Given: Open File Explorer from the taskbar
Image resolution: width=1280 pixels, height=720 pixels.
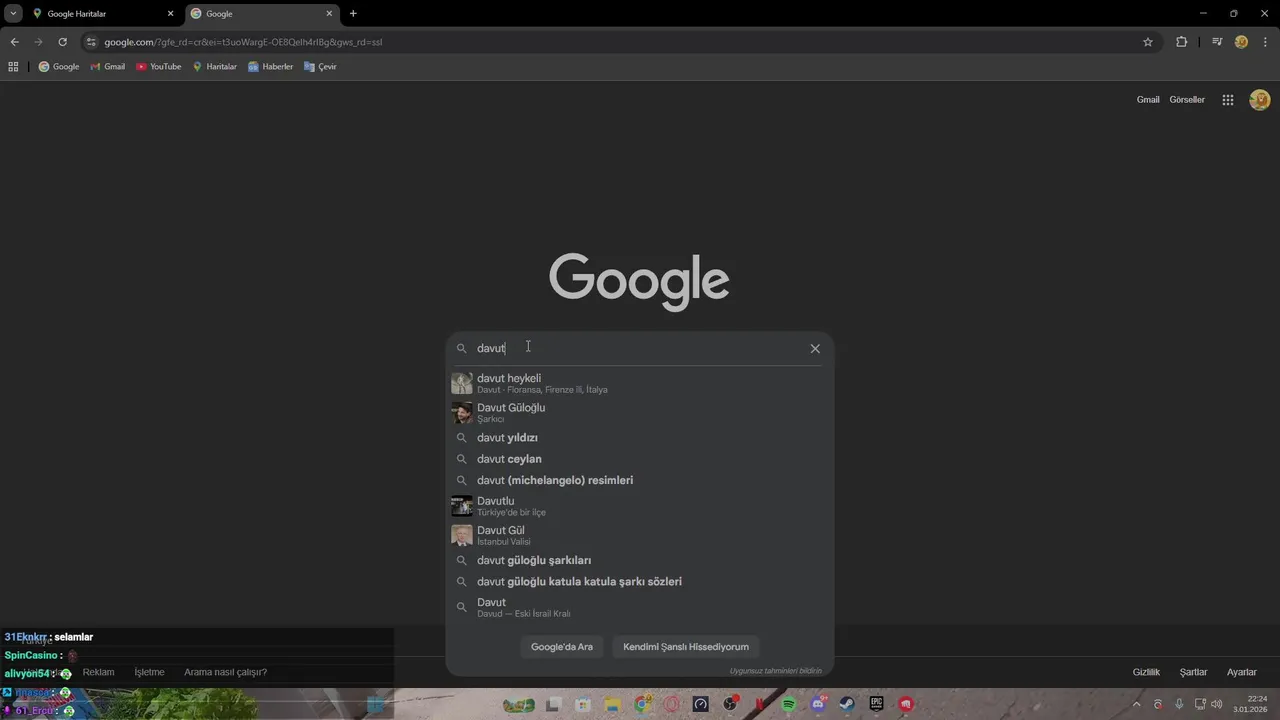Looking at the screenshot, I should coord(612,704).
